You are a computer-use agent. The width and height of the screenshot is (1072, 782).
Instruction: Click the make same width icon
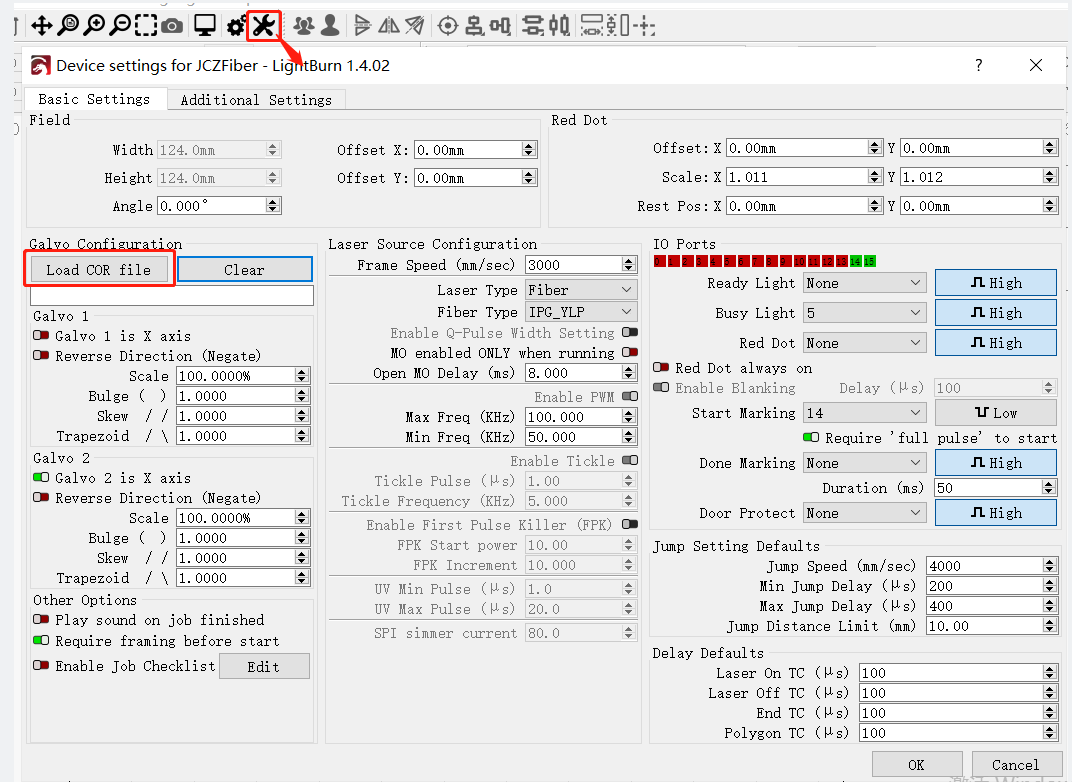(x=592, y=26)
